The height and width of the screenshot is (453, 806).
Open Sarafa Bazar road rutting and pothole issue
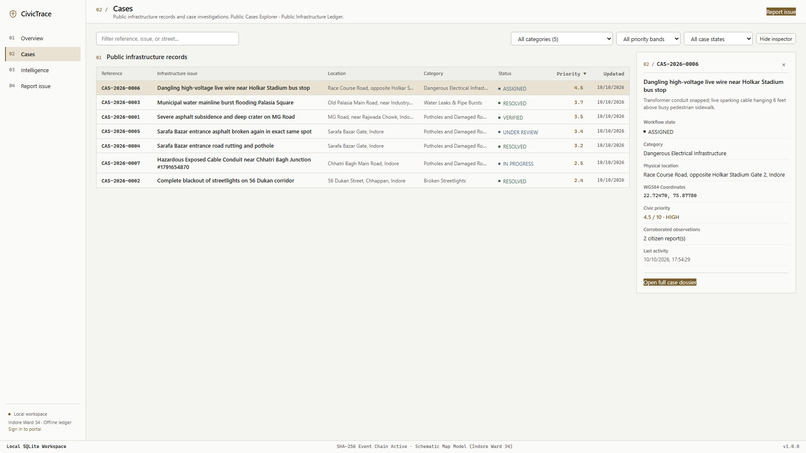point(215,146)
